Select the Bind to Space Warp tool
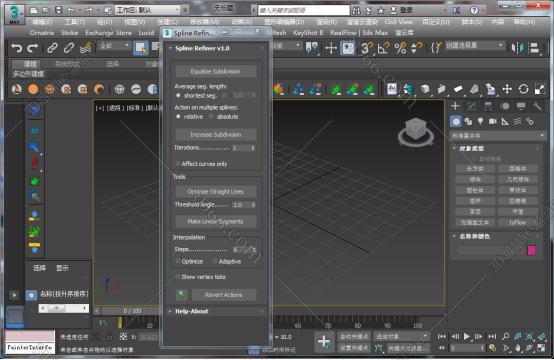 86,48
